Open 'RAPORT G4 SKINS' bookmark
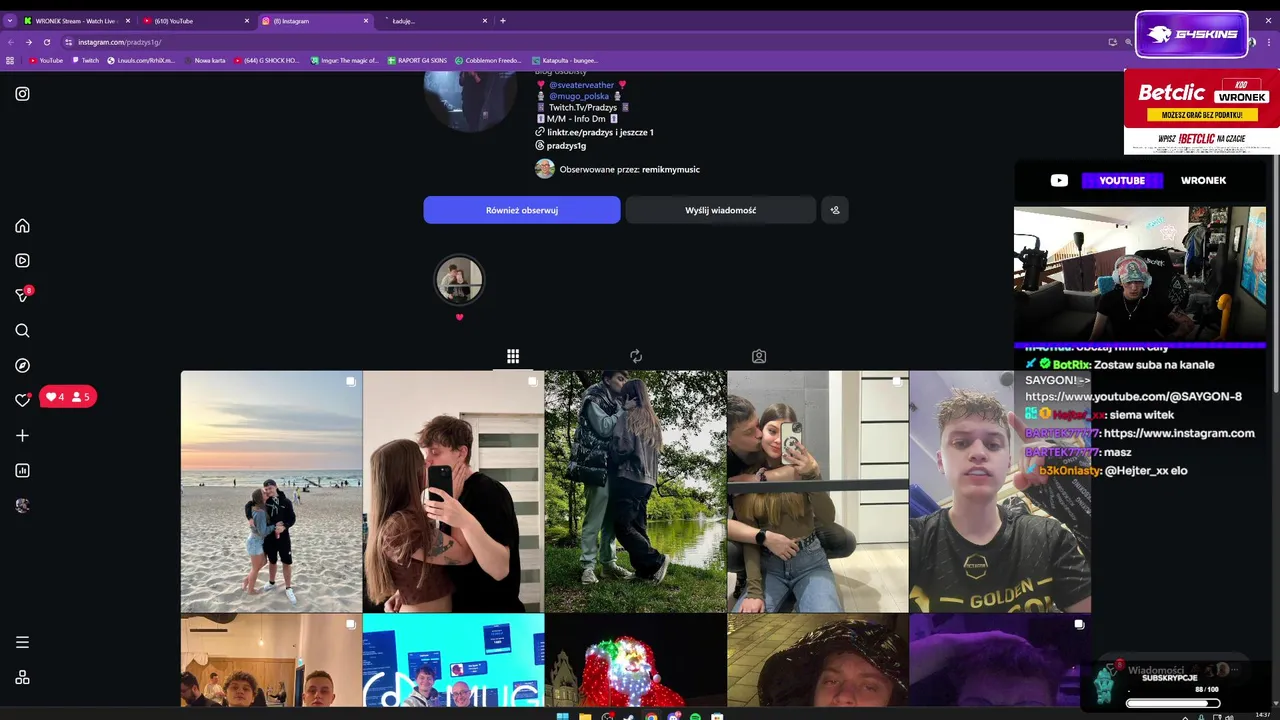The width and height of the screenshot is (1280, 720). point(417,60)
